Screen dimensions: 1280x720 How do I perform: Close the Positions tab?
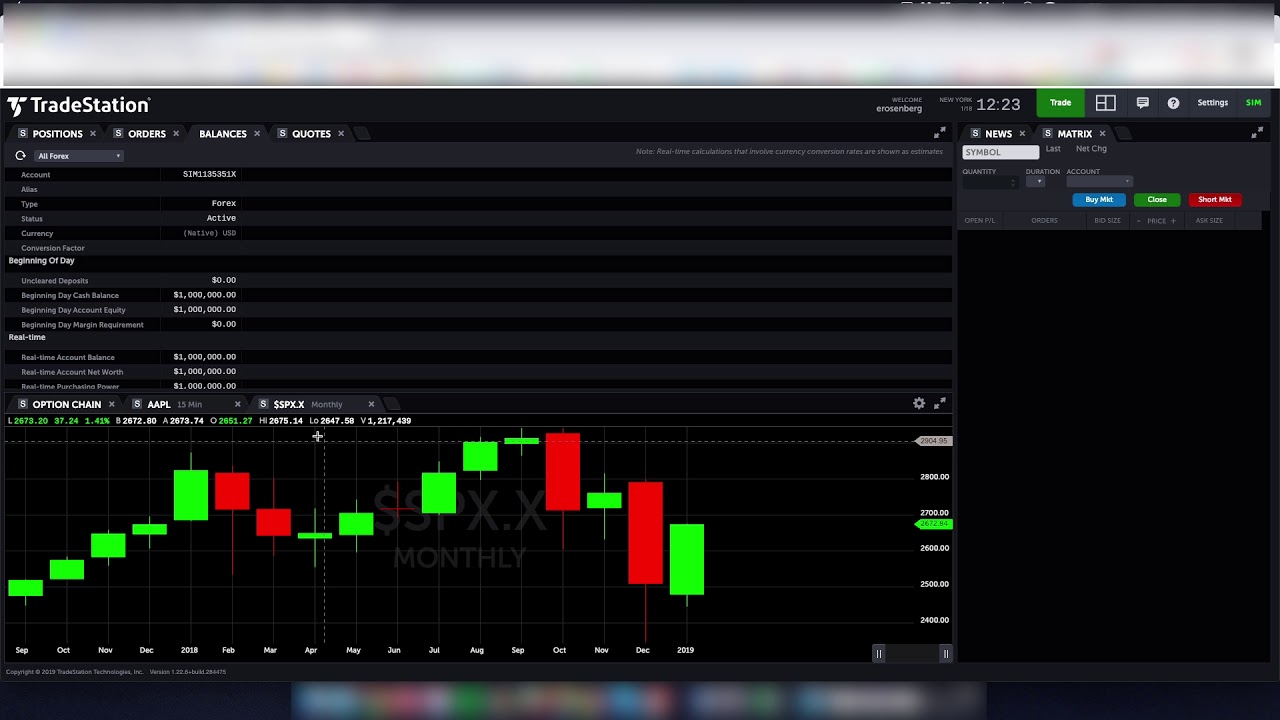coord(93,133)
